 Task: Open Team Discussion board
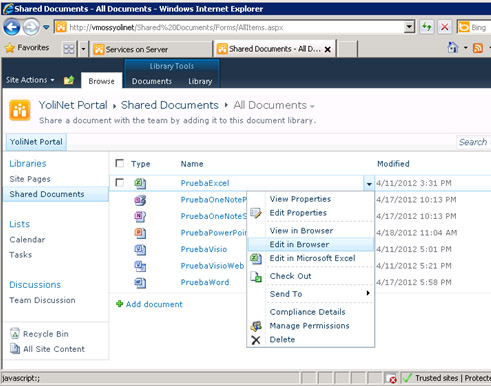click(x=42, y=300)
